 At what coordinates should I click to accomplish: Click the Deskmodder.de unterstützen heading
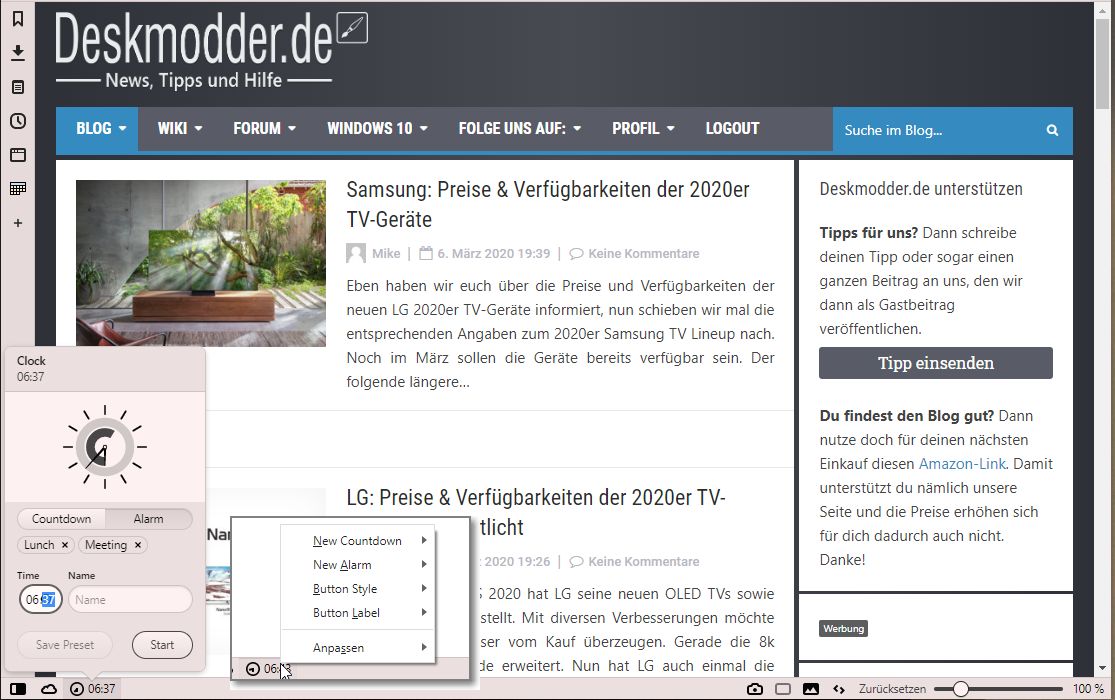pyautogui.click(x=921, y=189)
